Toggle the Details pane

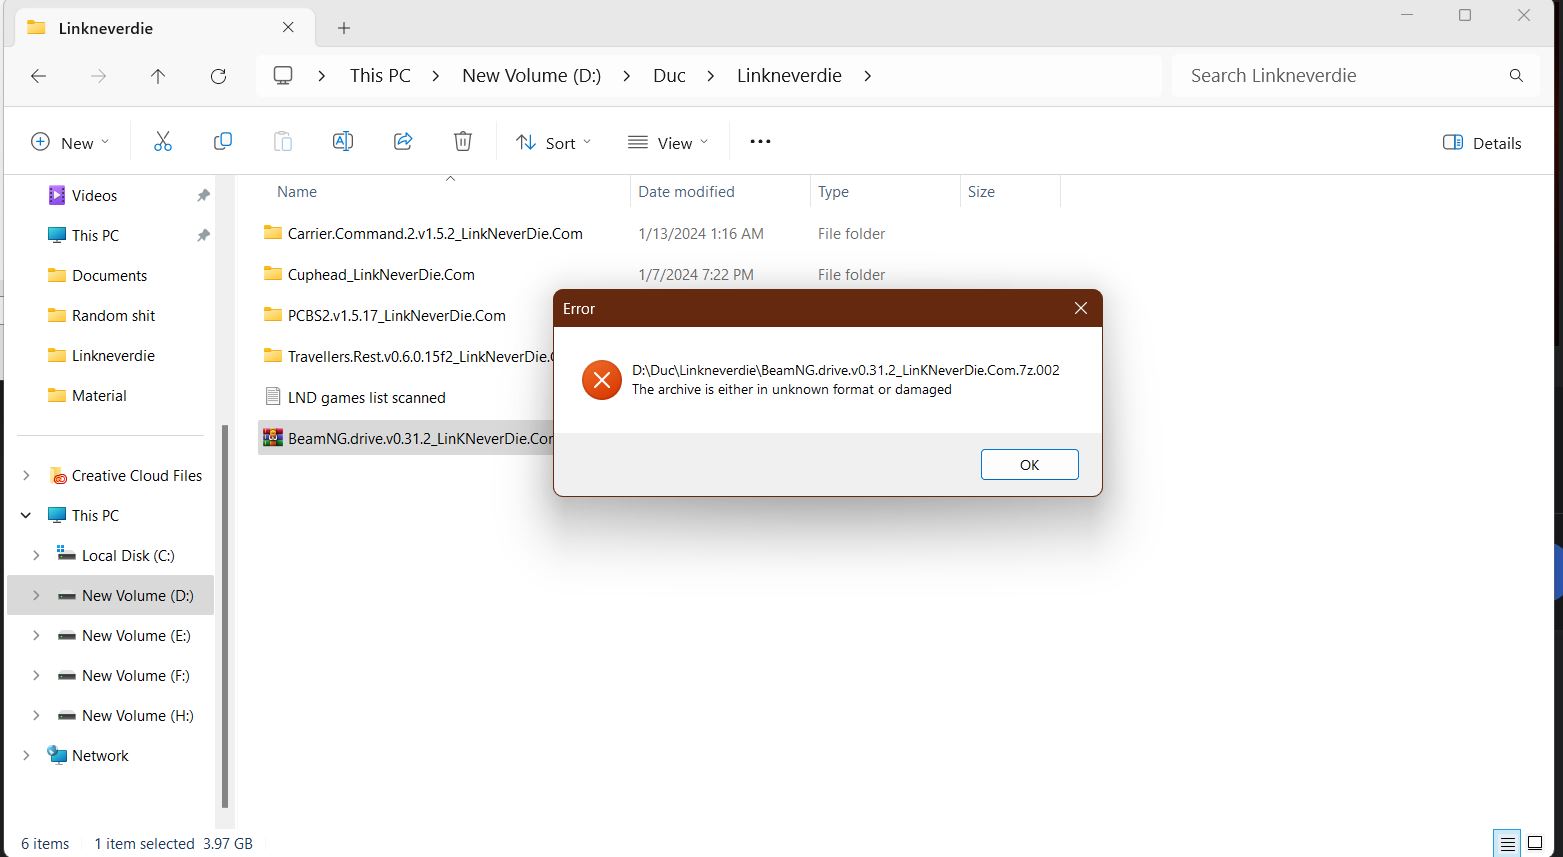(x=1482, y=143)
